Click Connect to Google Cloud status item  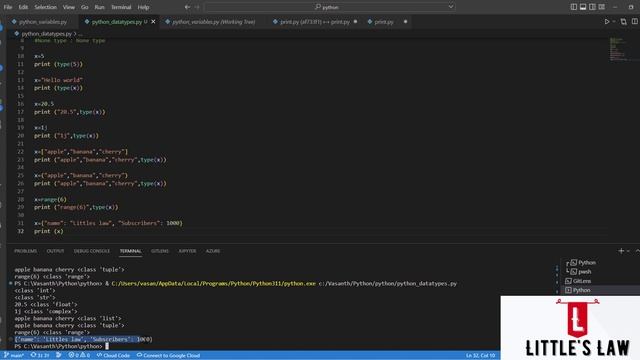click(168, 355)
